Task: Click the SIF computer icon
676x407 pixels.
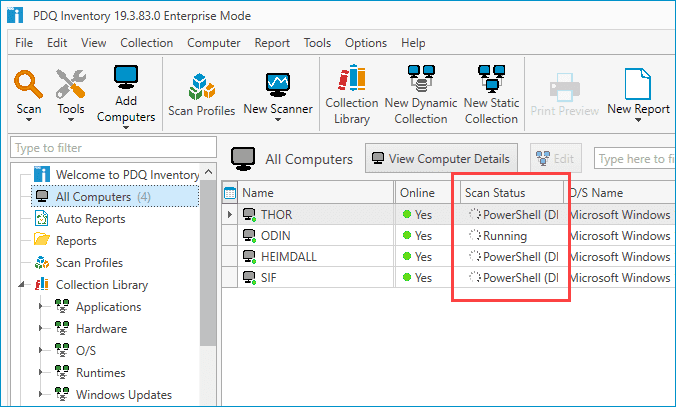Action: pyautogui.click(x=249, y=277)
